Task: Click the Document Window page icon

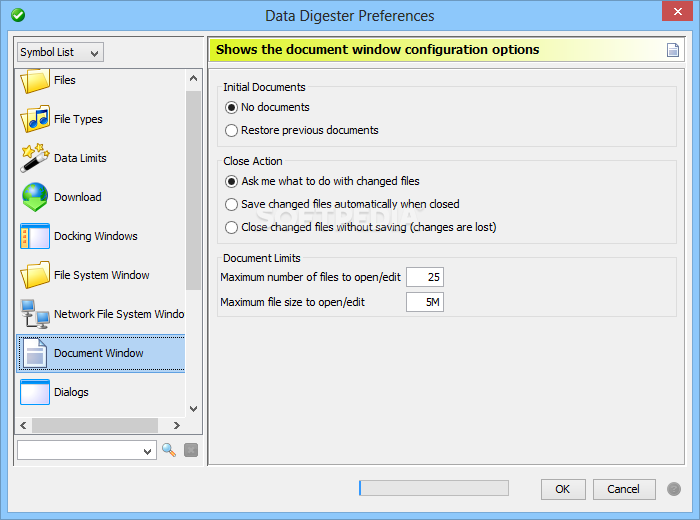Action: tap(35, 353)
